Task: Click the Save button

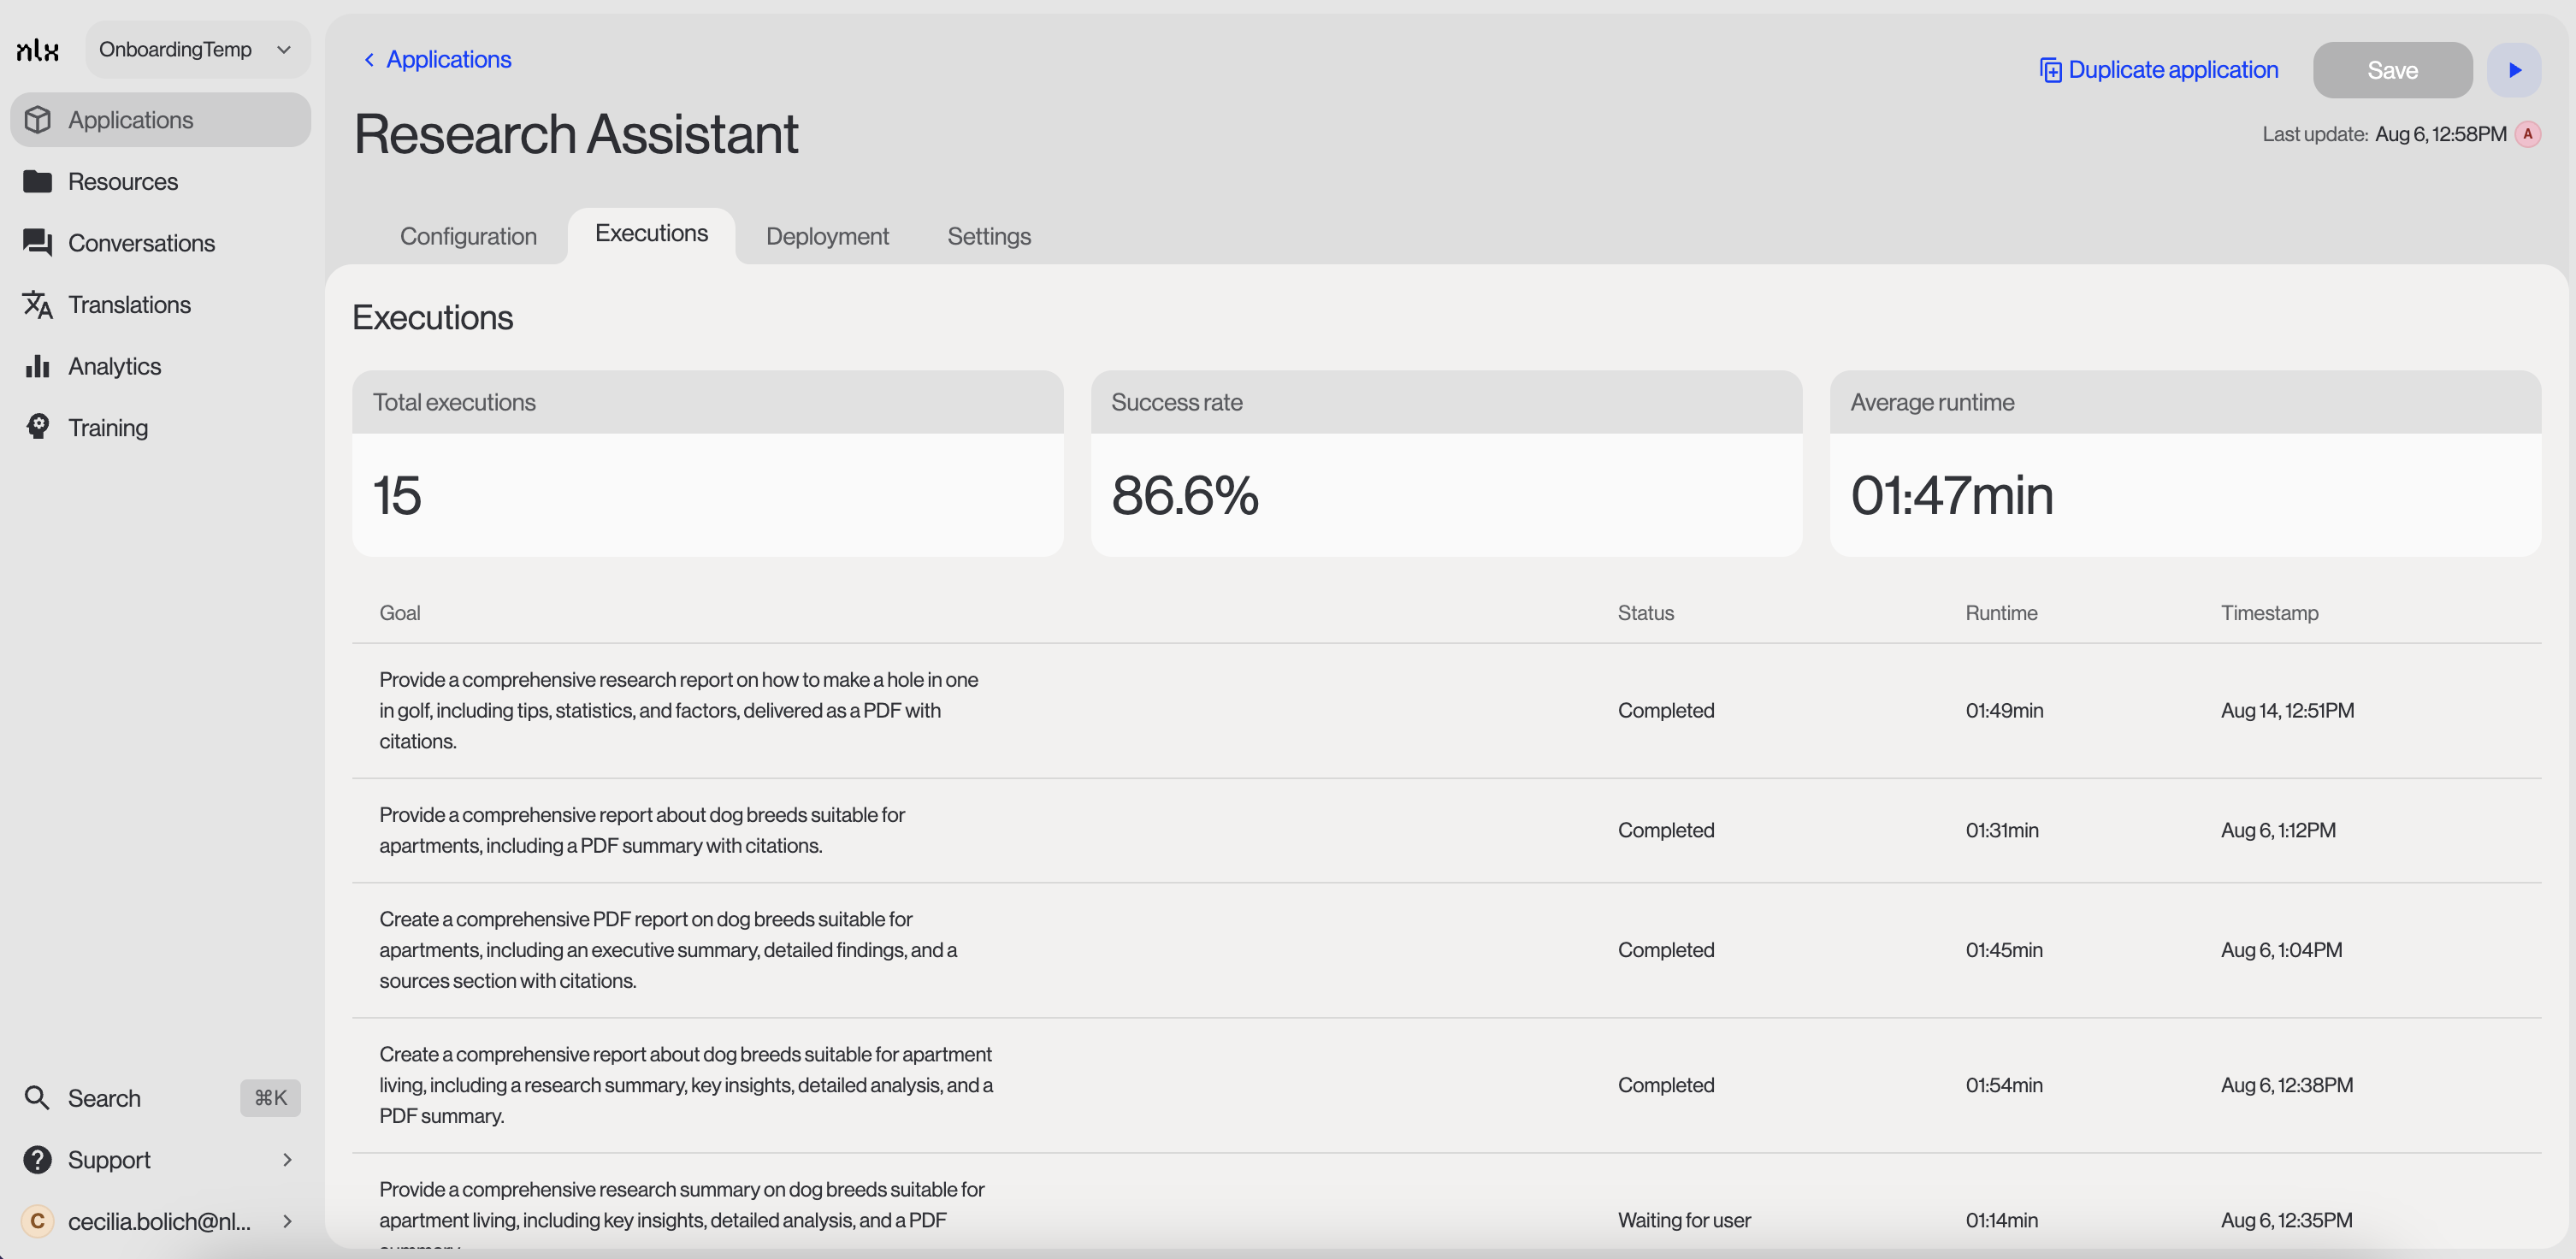Action: point(2391,70)
